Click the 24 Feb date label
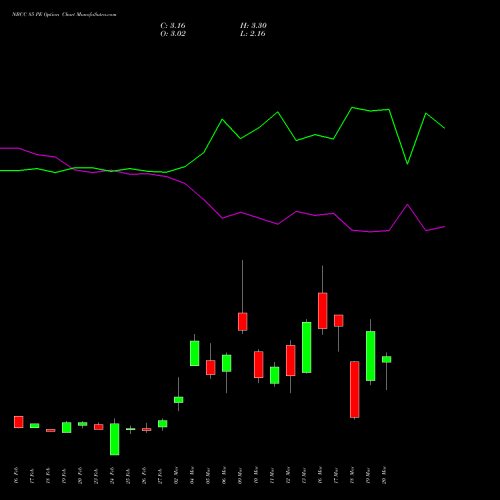 112,475
